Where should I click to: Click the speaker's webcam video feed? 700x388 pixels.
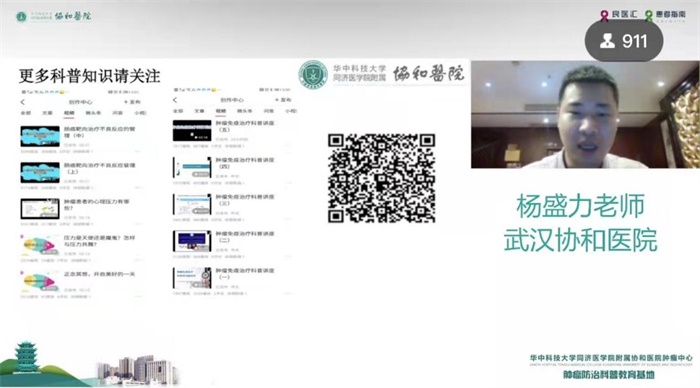(x=585, y=115)
